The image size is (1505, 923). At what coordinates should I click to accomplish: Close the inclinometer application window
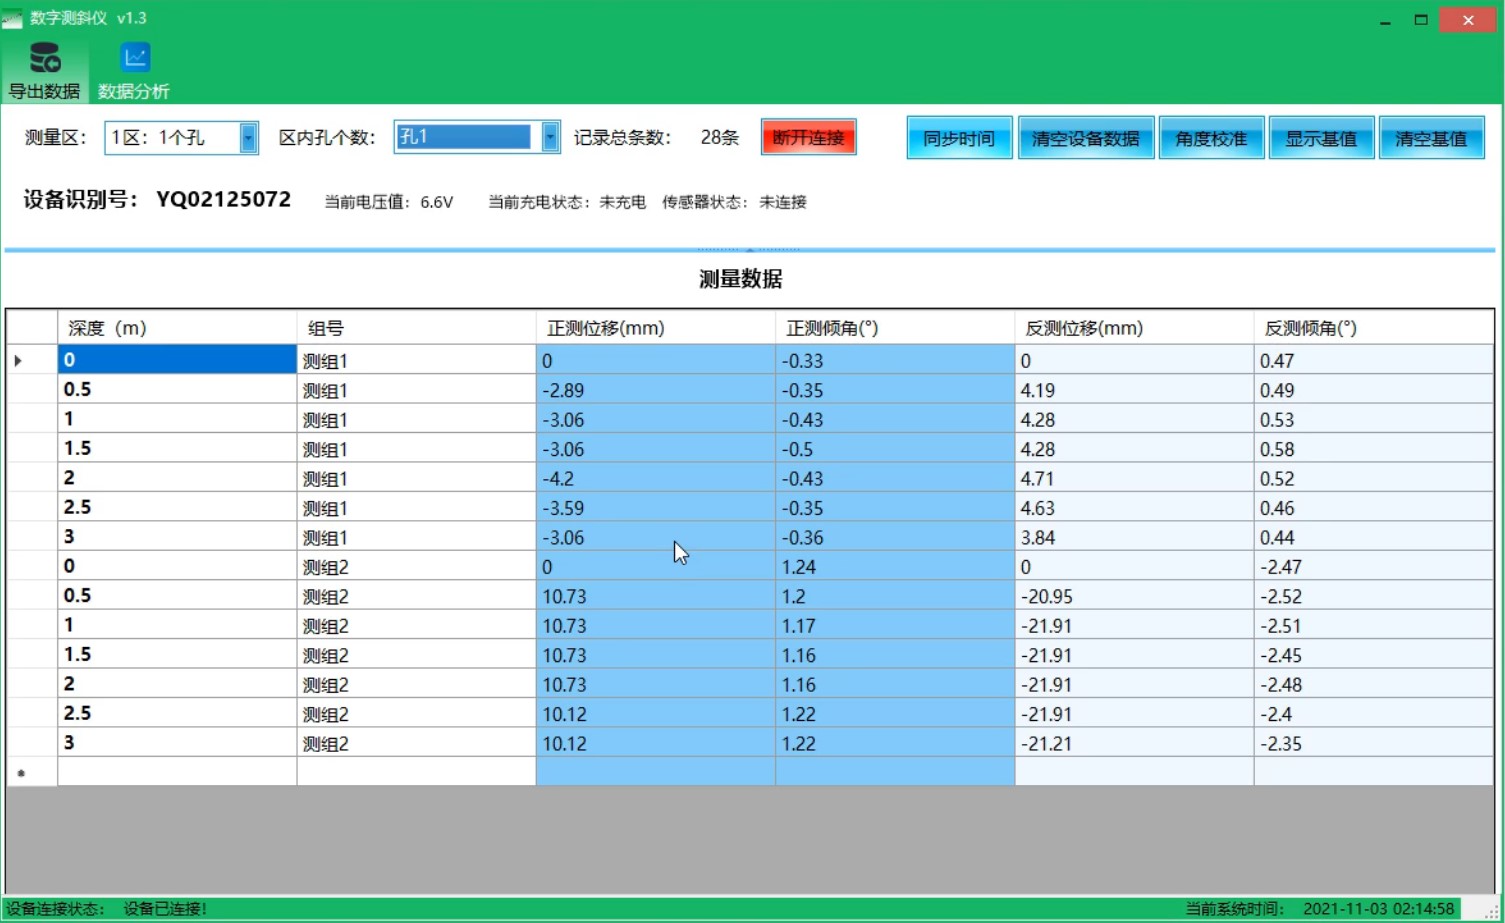pos(1467,20)
